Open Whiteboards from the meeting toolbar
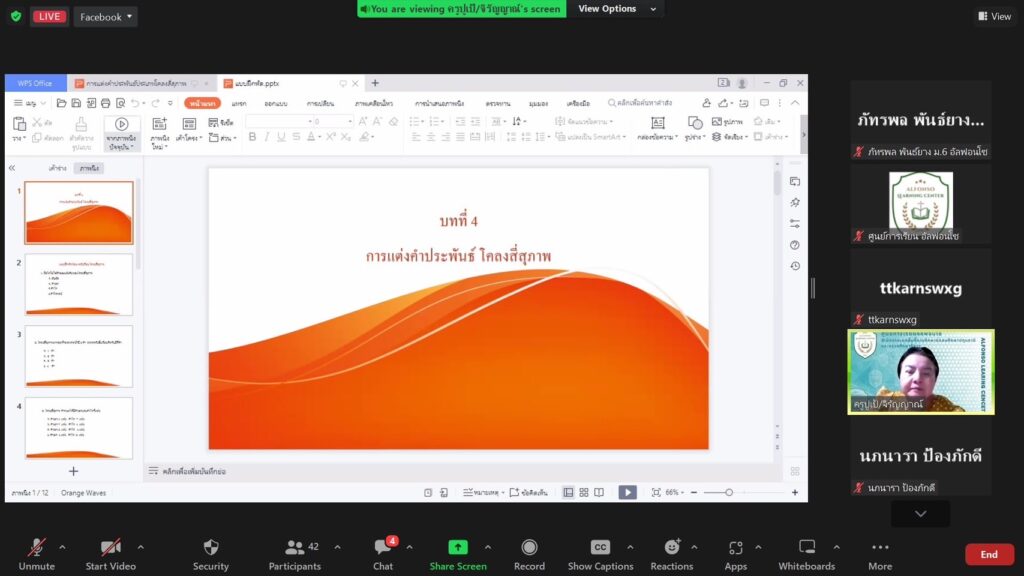Image resolution: width=1024 pixels, height=576 pixels. (806, 548)
